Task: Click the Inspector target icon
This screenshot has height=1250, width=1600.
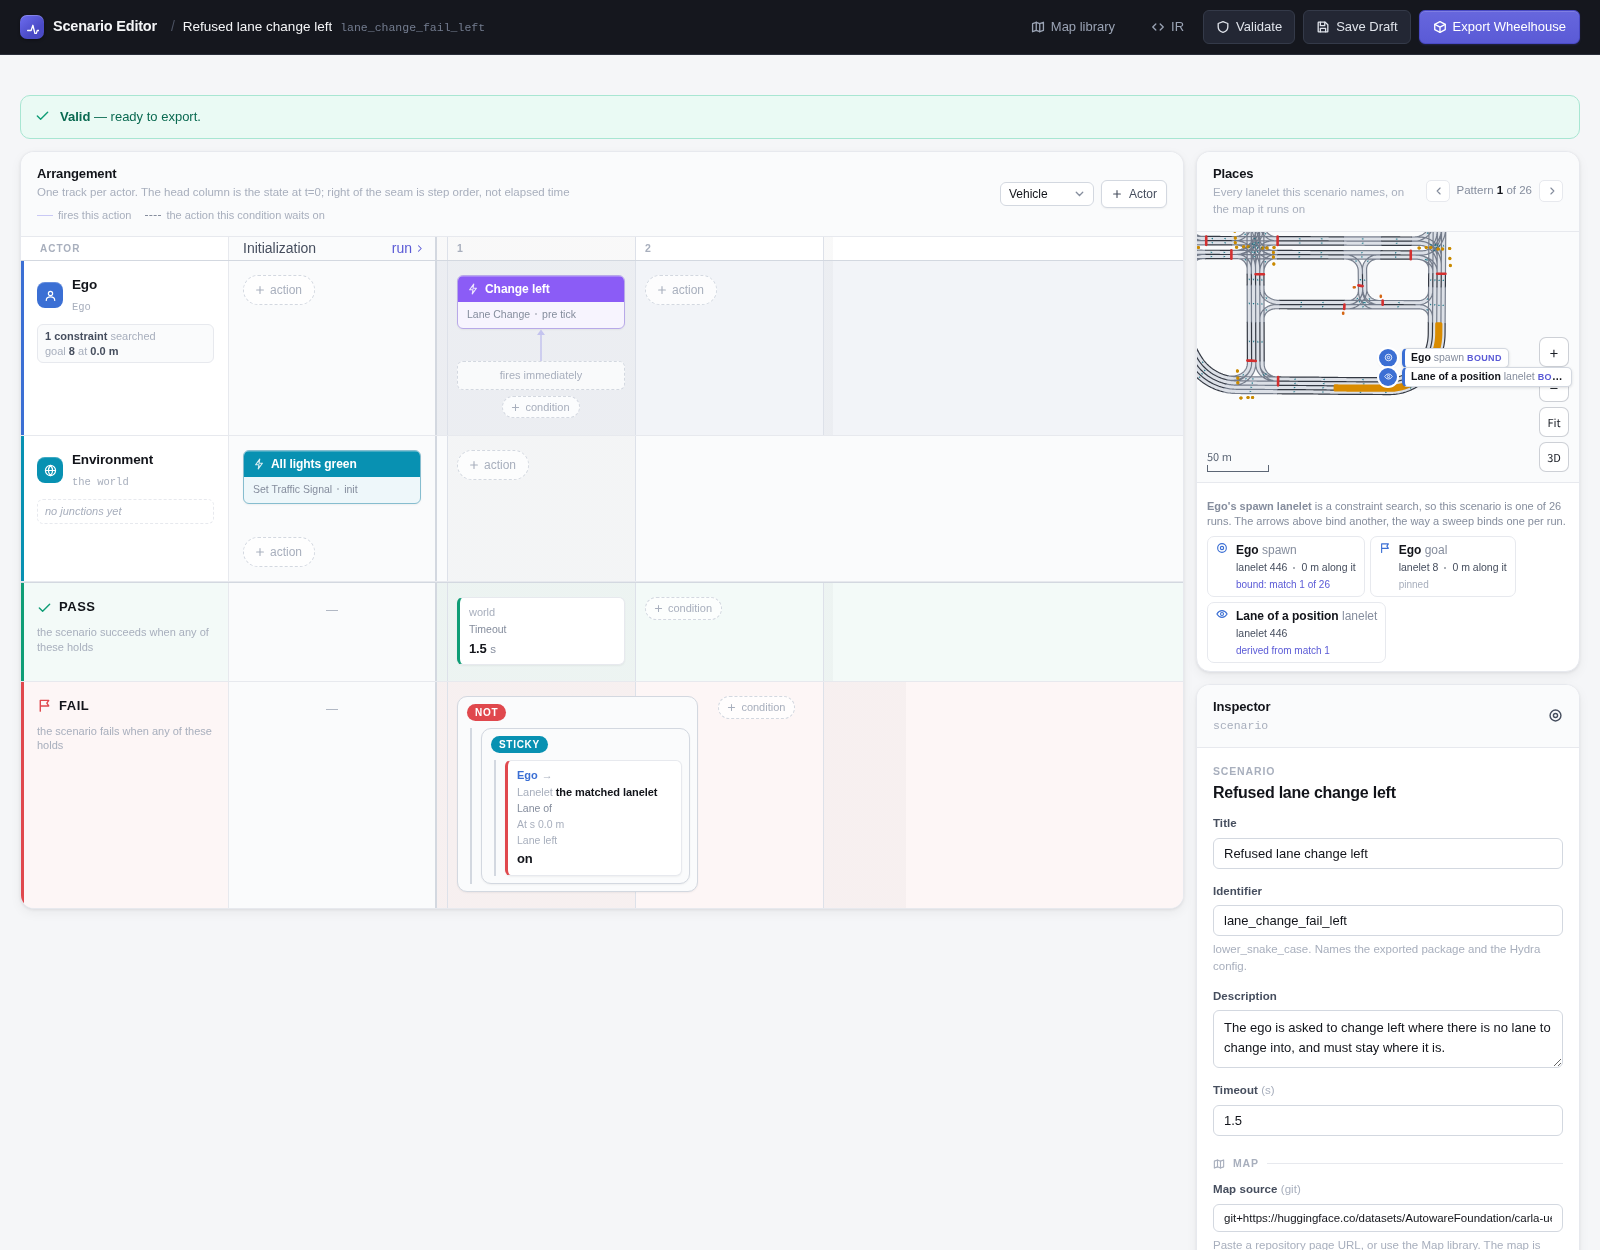Action: click(x=1555, y=715)
